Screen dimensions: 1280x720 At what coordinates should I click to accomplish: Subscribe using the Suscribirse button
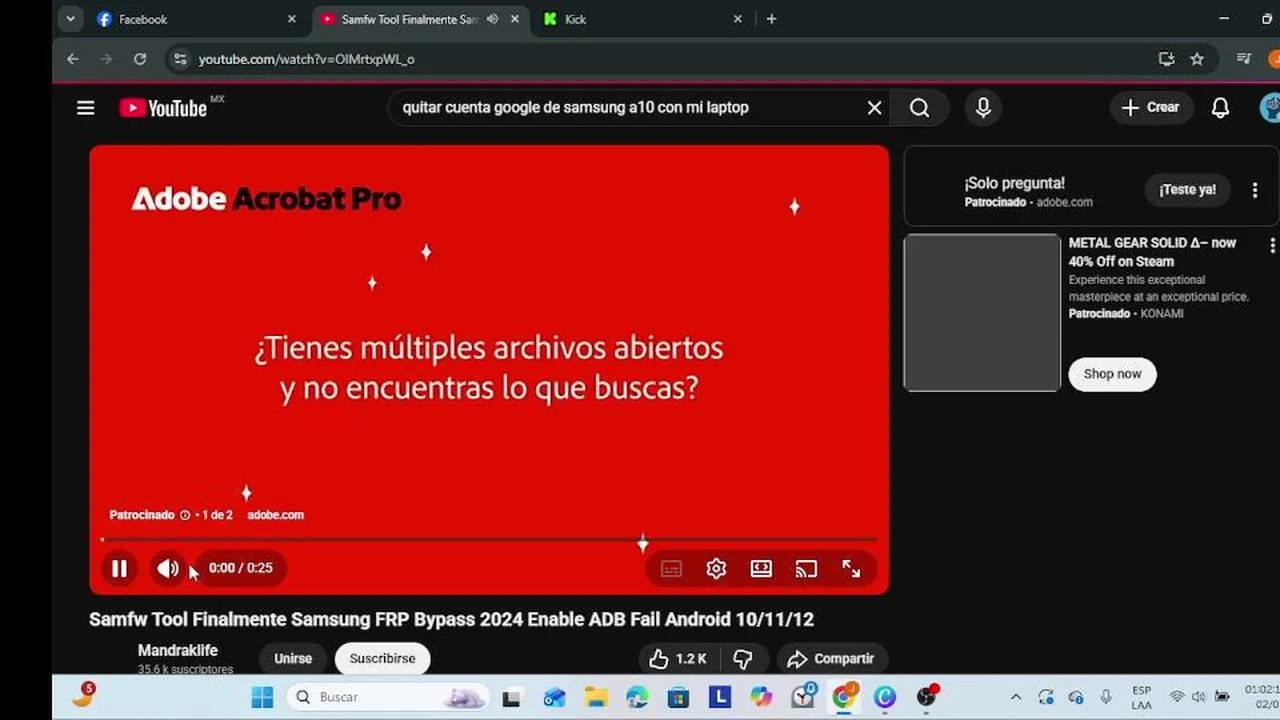382,659
